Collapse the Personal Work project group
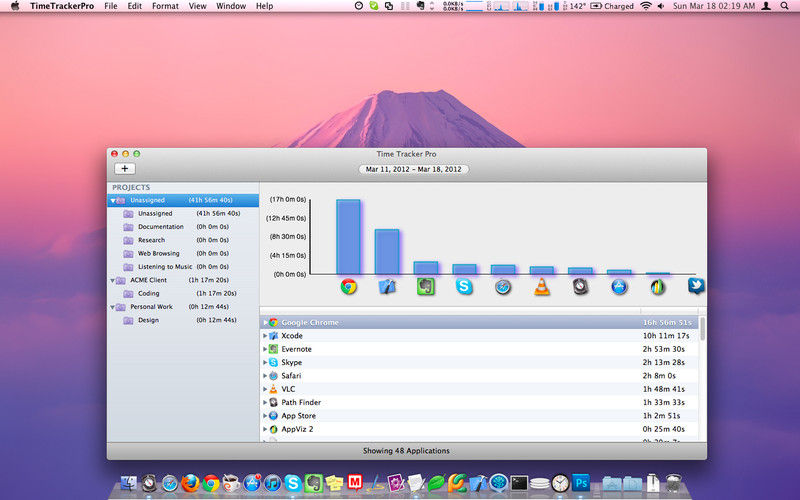Viewport: 800px width, 500px height. click(x=113, y=307)
